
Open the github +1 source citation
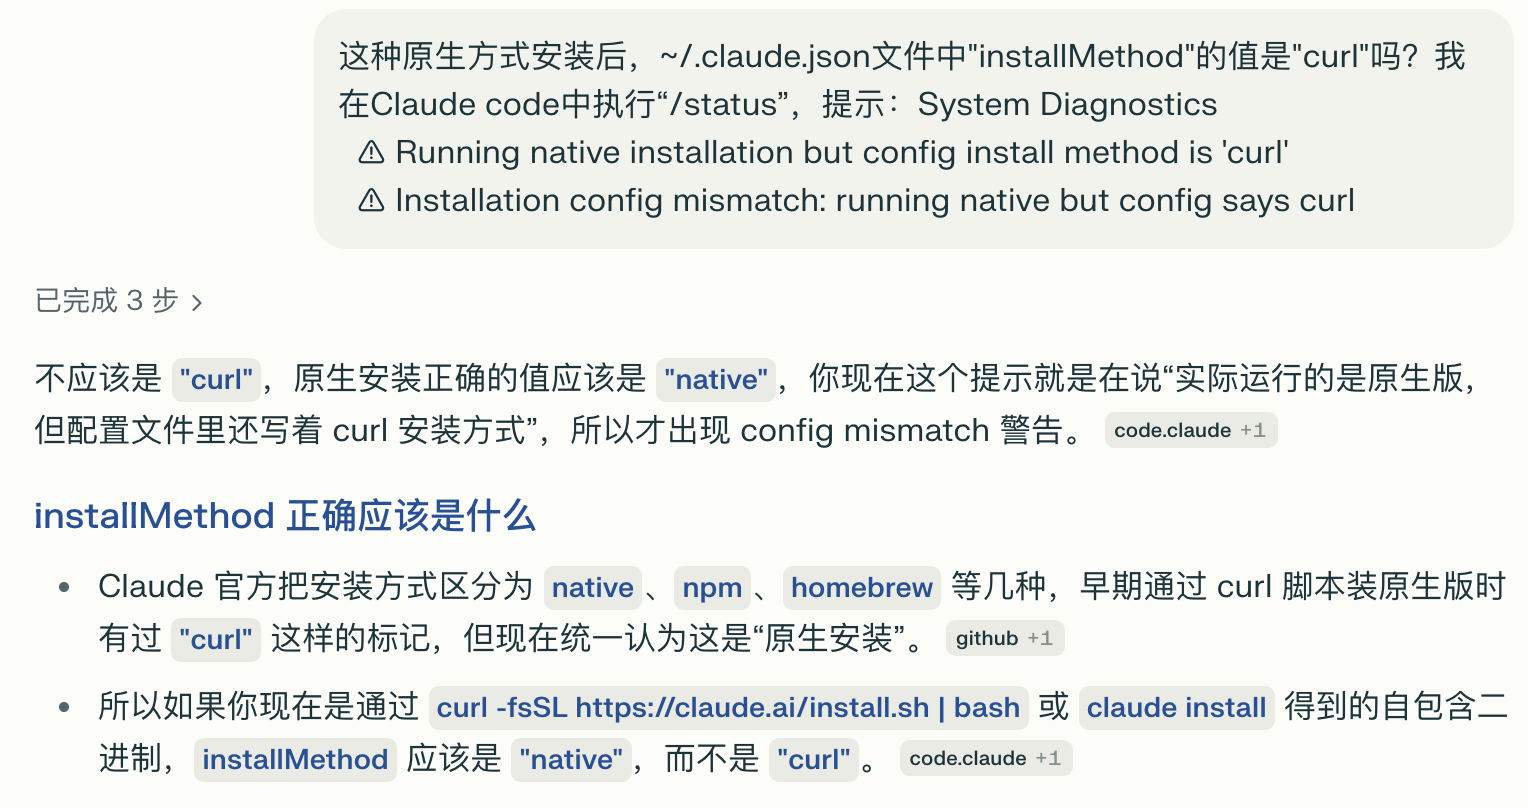pyautogui.click(x=1004, y=639)
